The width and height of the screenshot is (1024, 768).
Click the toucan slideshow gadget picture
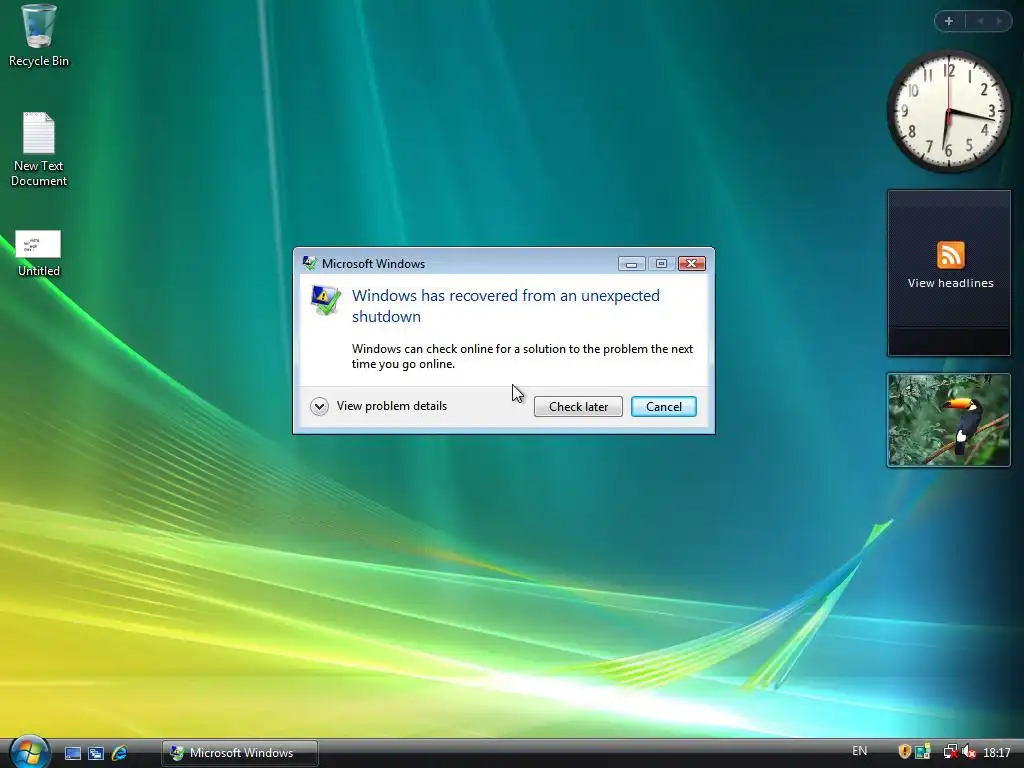coord(949,420)
